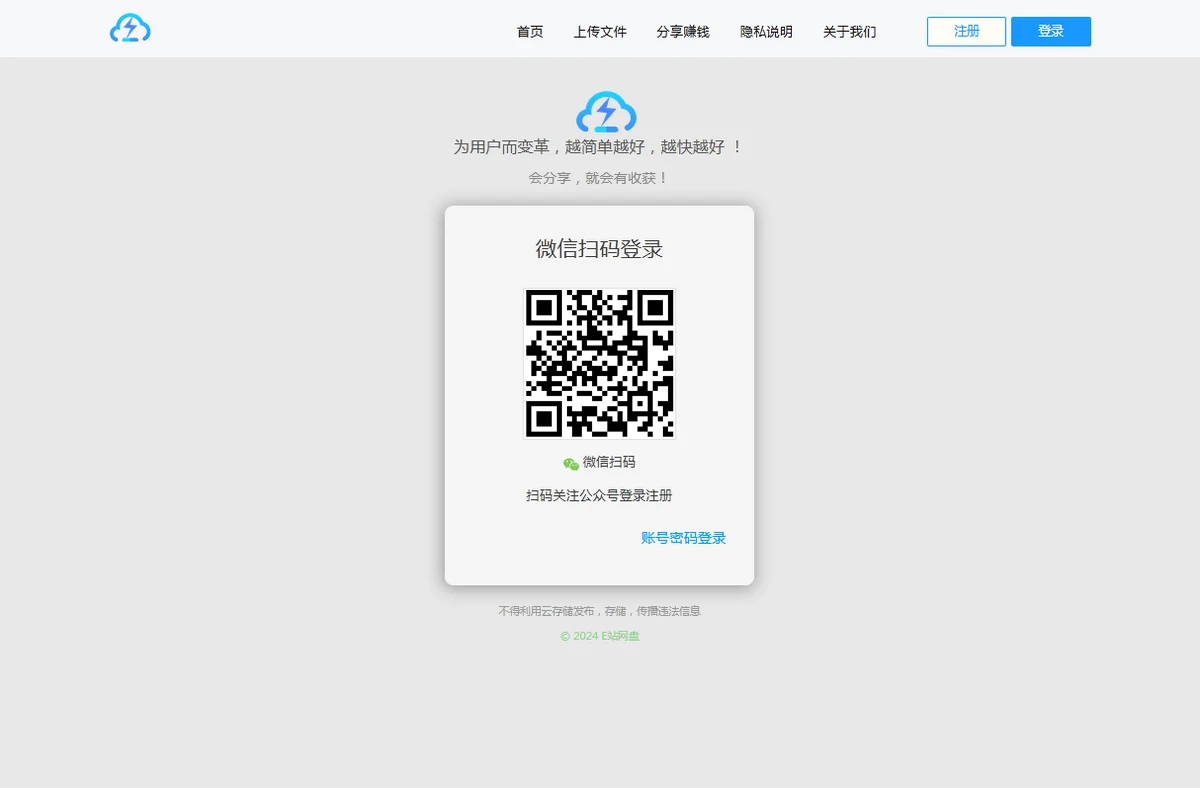Click the top-left finder pattern of the QR code
Image resolution: width=1200 pixels, height=788 pixels.
coord(543,308)
